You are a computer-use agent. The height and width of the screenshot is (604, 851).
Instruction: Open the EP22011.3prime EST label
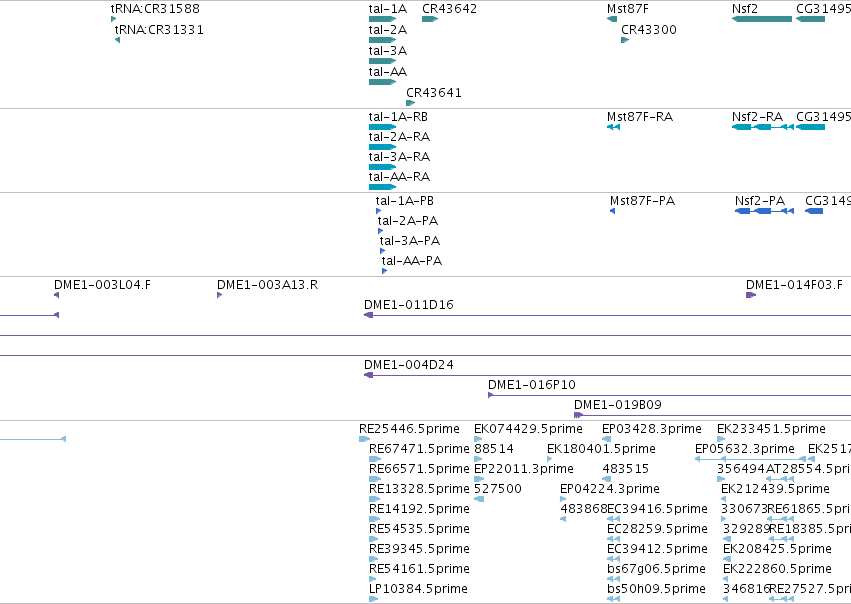524,469
